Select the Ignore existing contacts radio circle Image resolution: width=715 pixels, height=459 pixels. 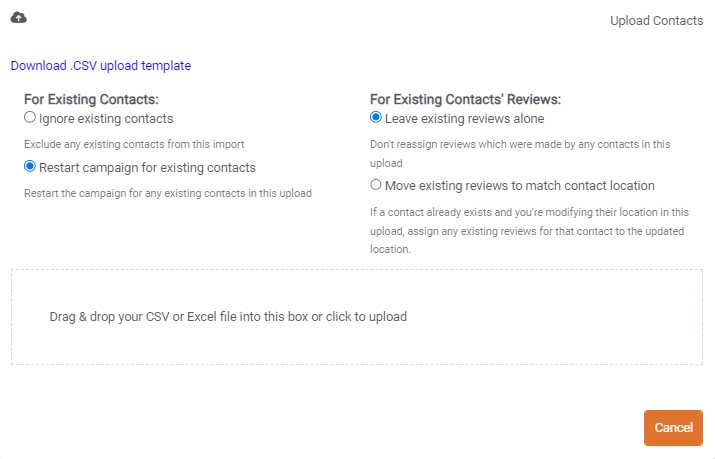point(30,117)
